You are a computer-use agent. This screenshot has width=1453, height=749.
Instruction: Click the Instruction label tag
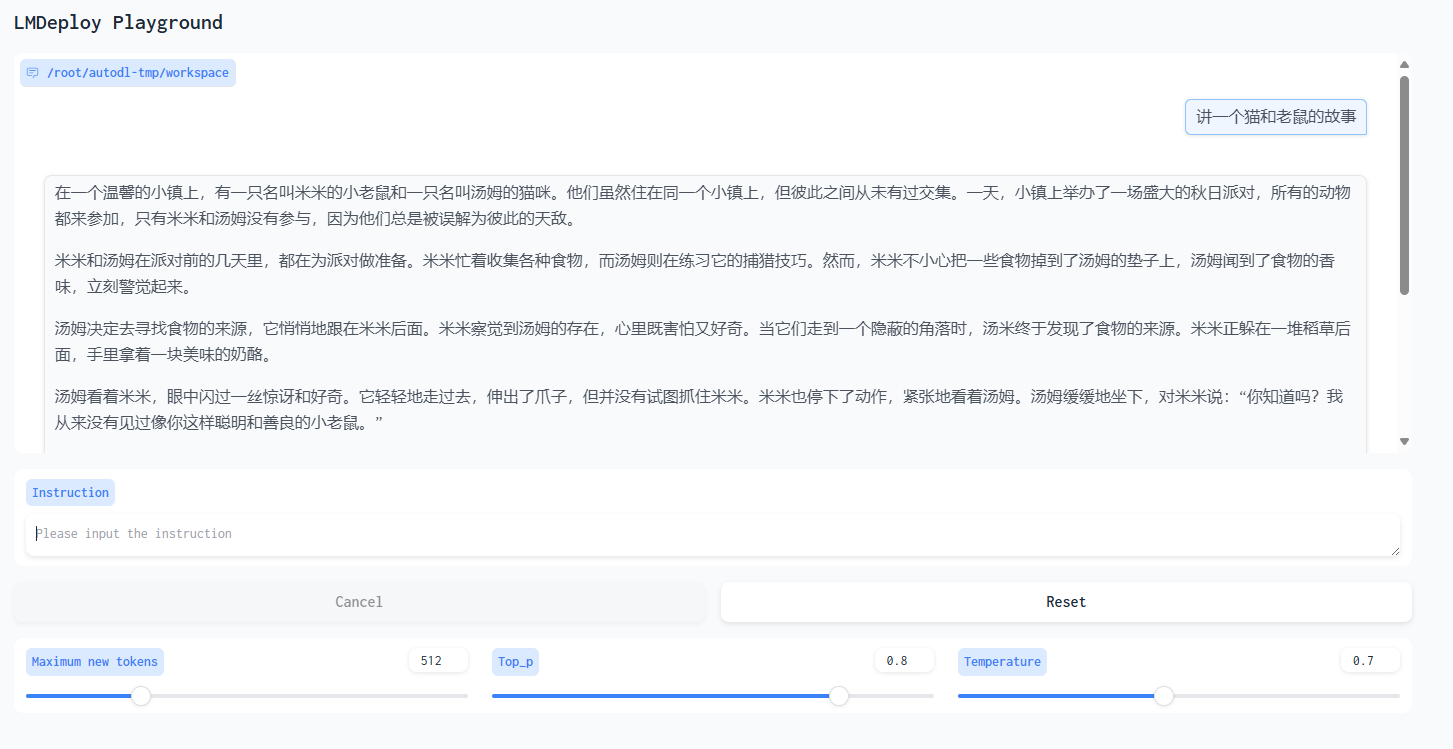70,493
